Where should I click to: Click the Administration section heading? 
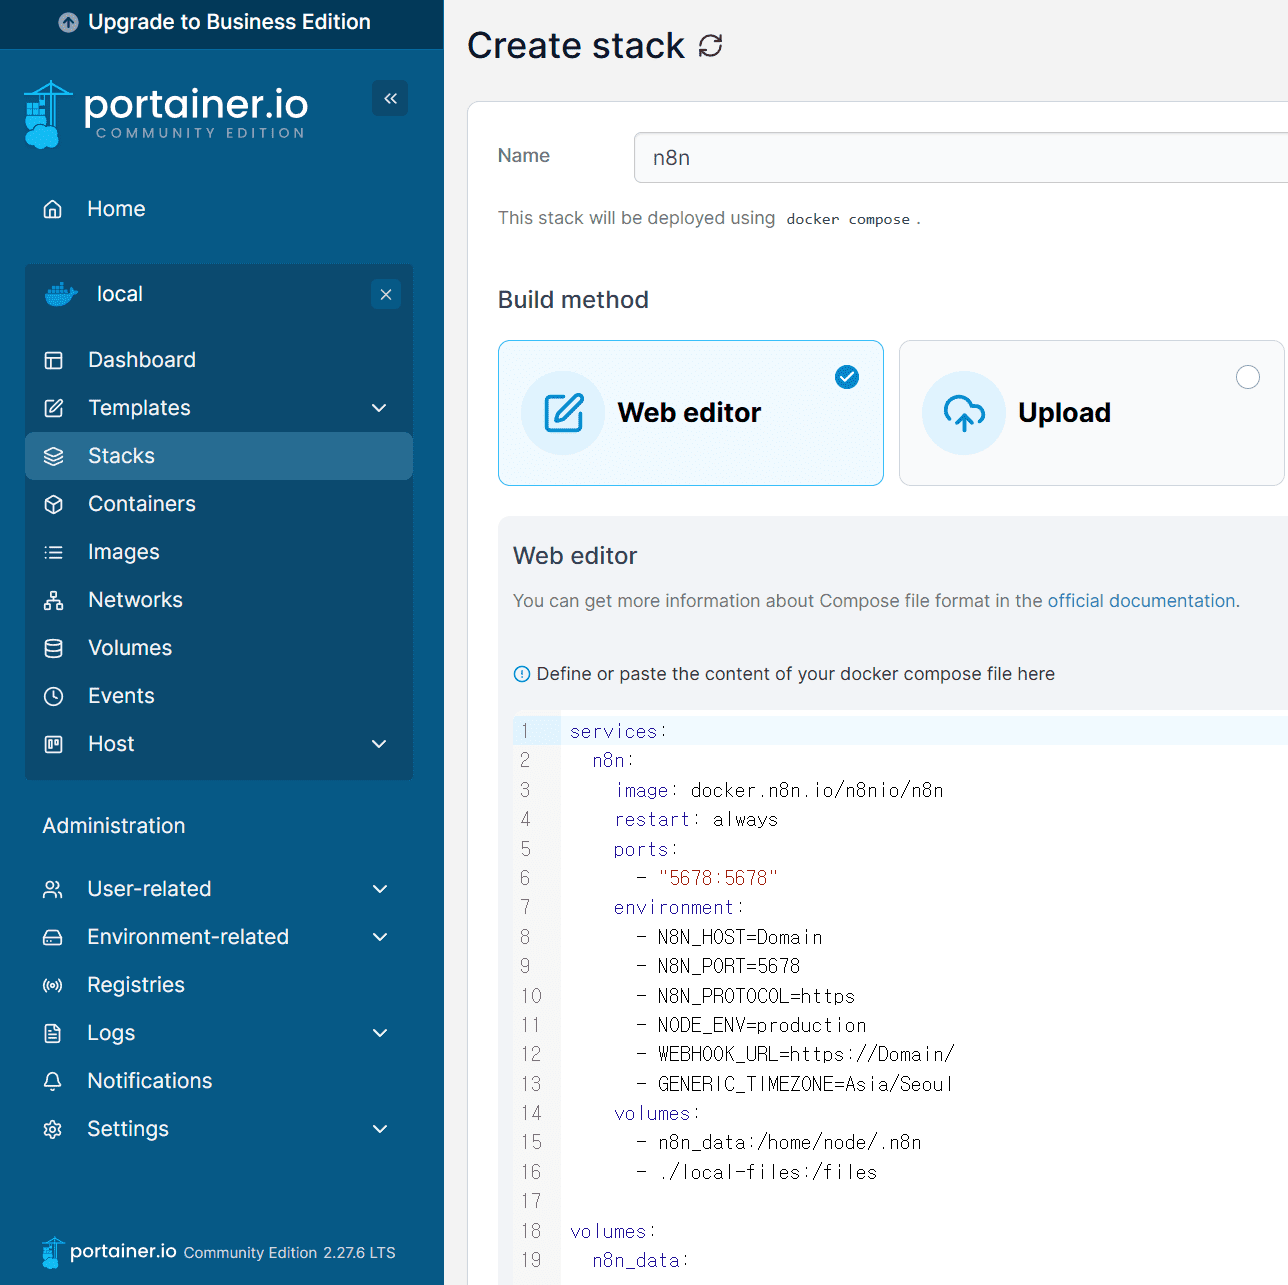coord(114,826)
